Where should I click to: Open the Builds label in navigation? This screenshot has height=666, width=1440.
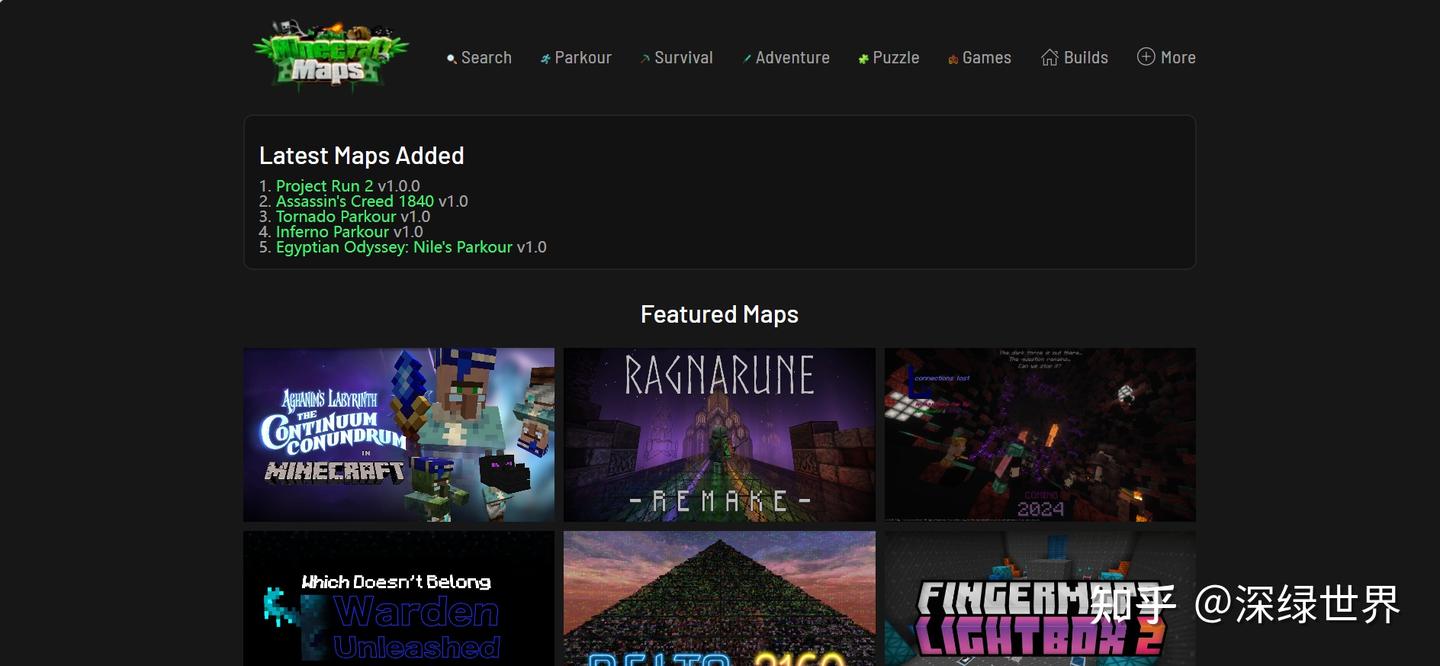(x=1086, y=58)
